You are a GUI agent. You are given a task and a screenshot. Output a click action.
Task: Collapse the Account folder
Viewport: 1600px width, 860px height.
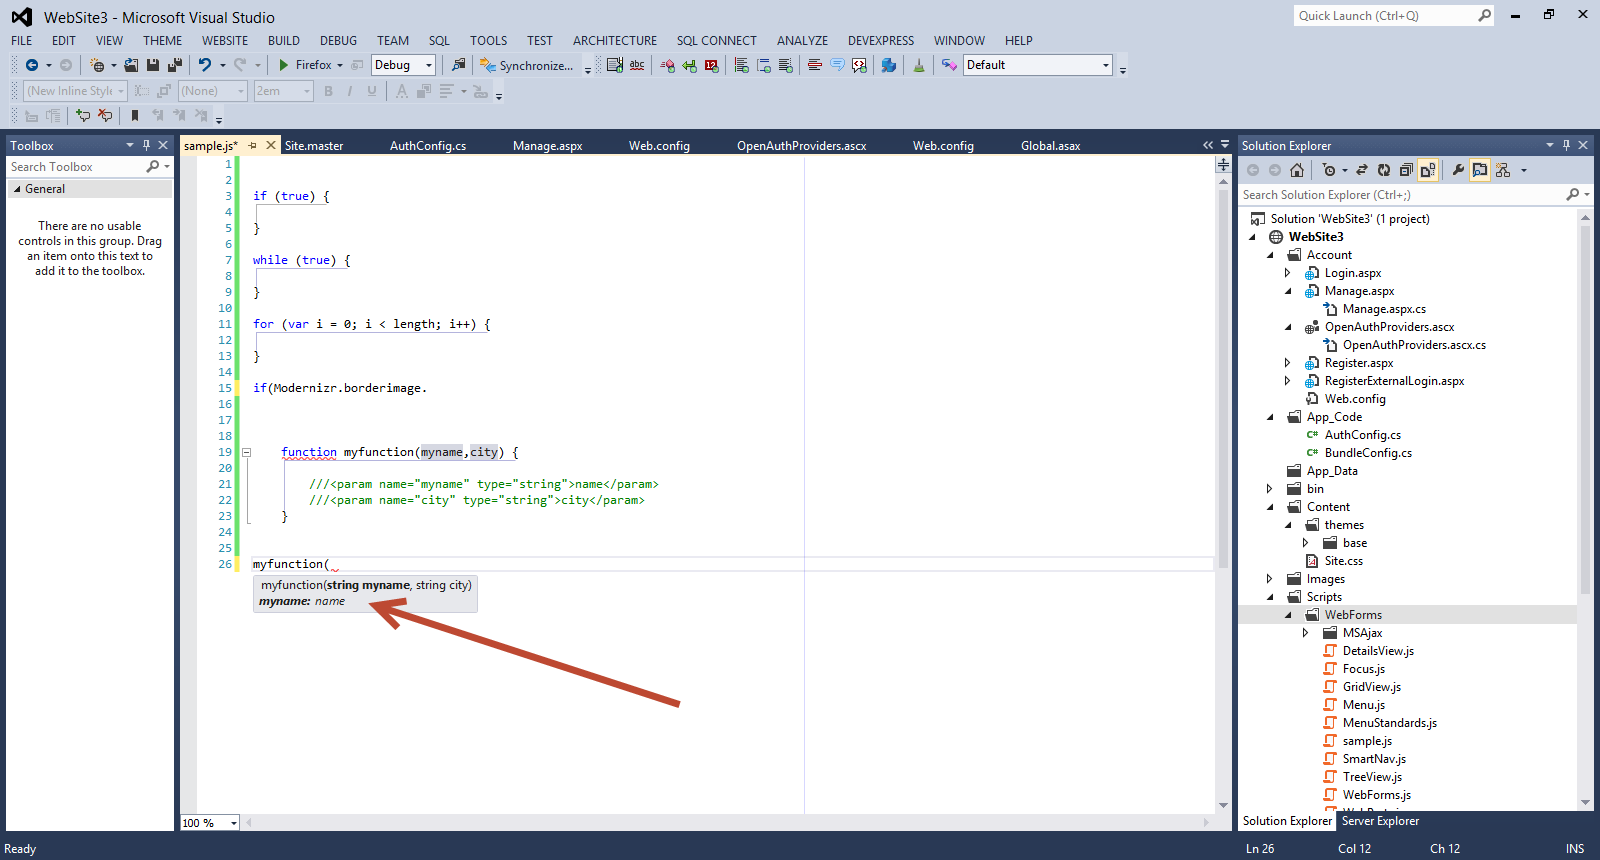pos(1271,255)
